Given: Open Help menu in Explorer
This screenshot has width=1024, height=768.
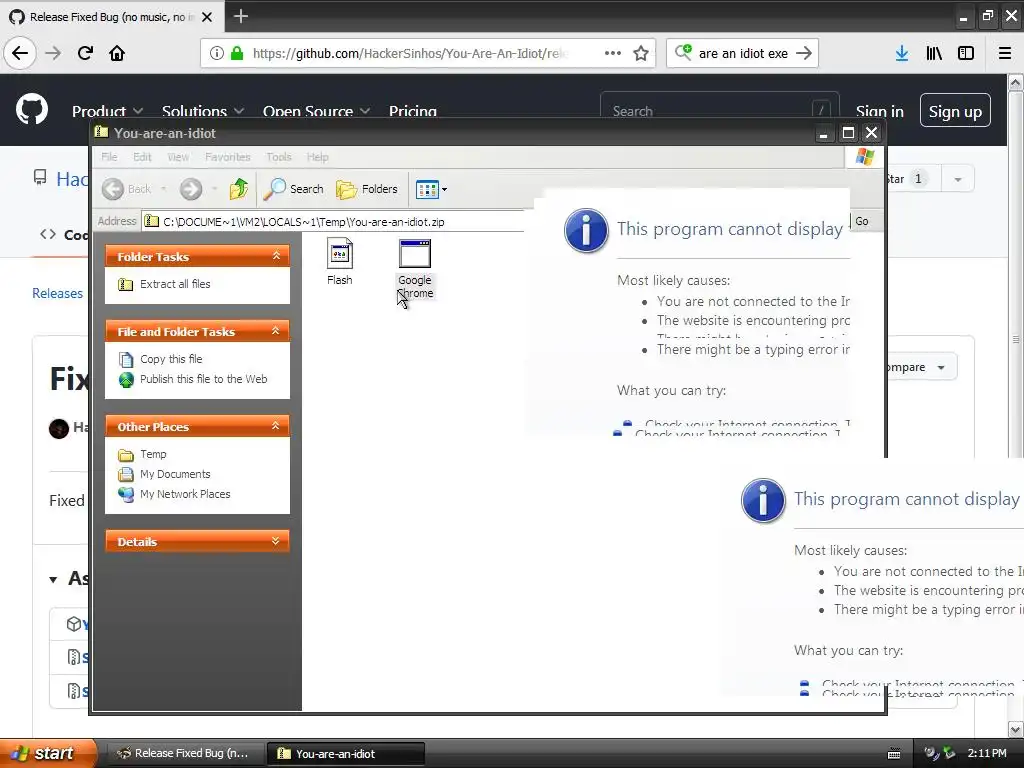Looking at the screenshot, I should (317, 157).
